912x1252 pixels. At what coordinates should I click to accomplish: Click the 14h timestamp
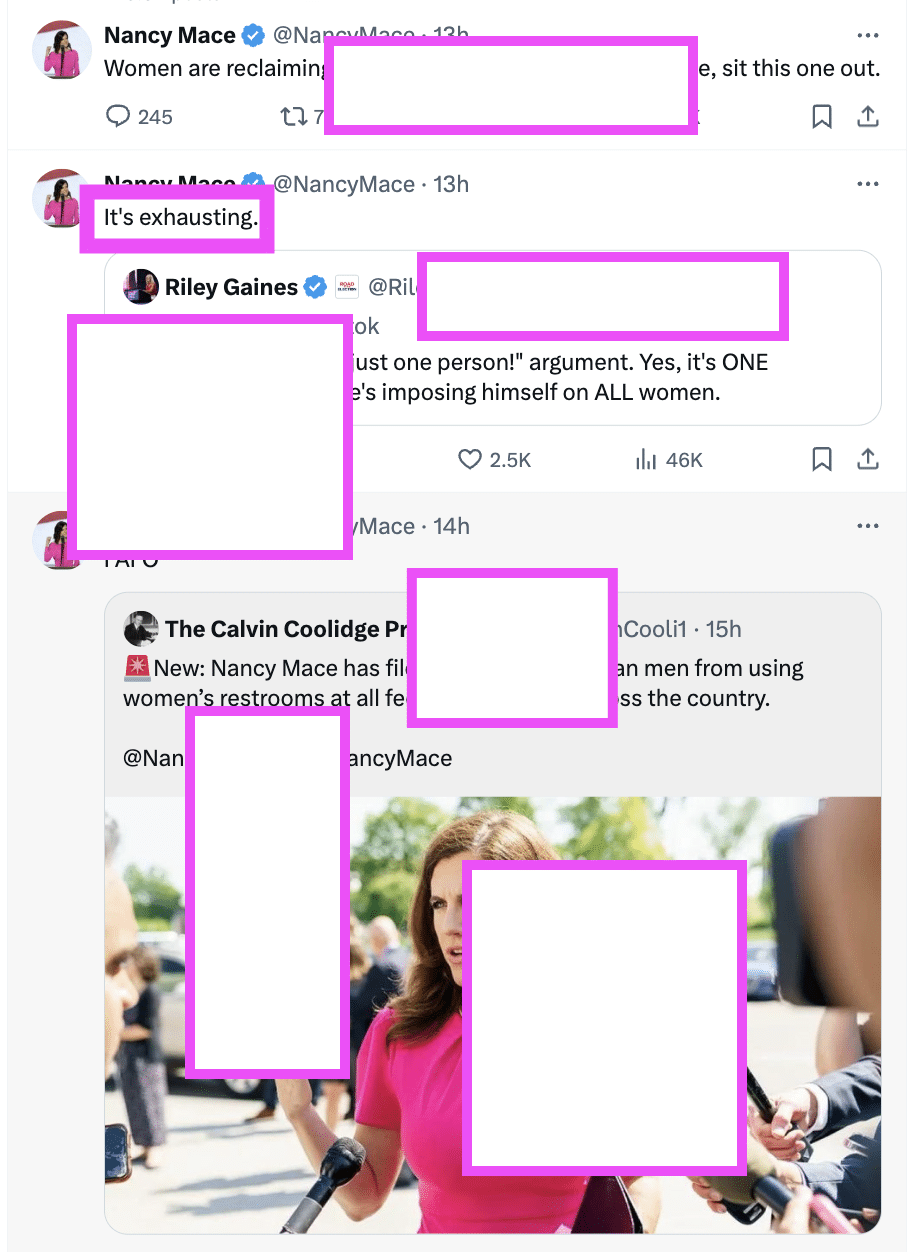(x=451, y=526)
